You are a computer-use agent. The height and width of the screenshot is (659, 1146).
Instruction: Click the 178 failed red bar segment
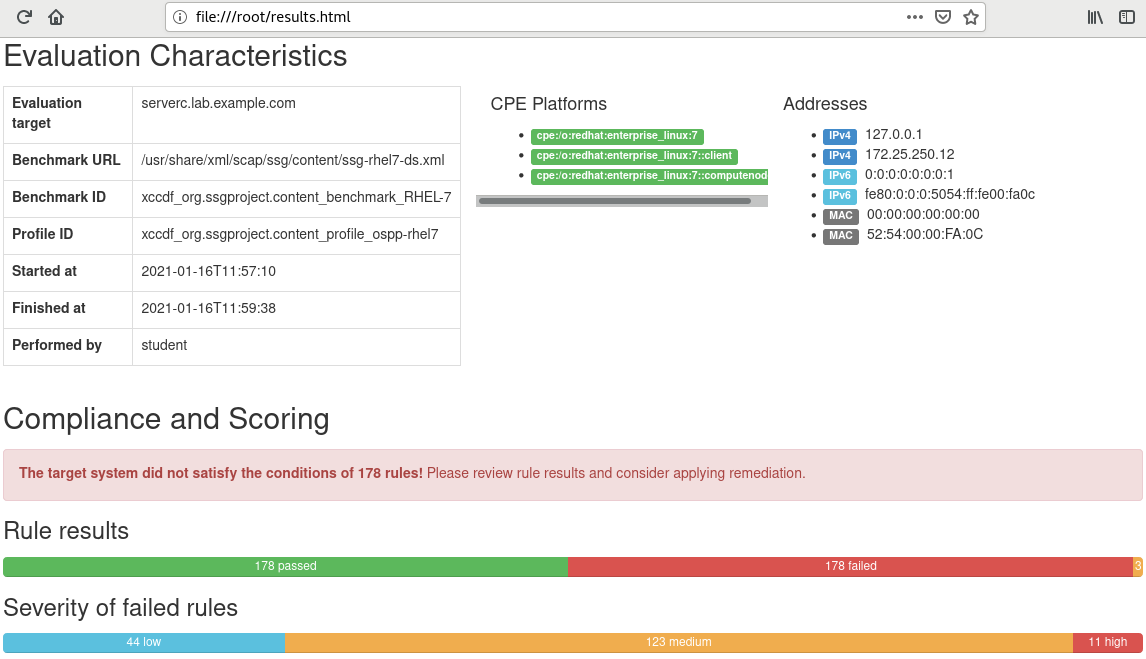tap(850, 566)
